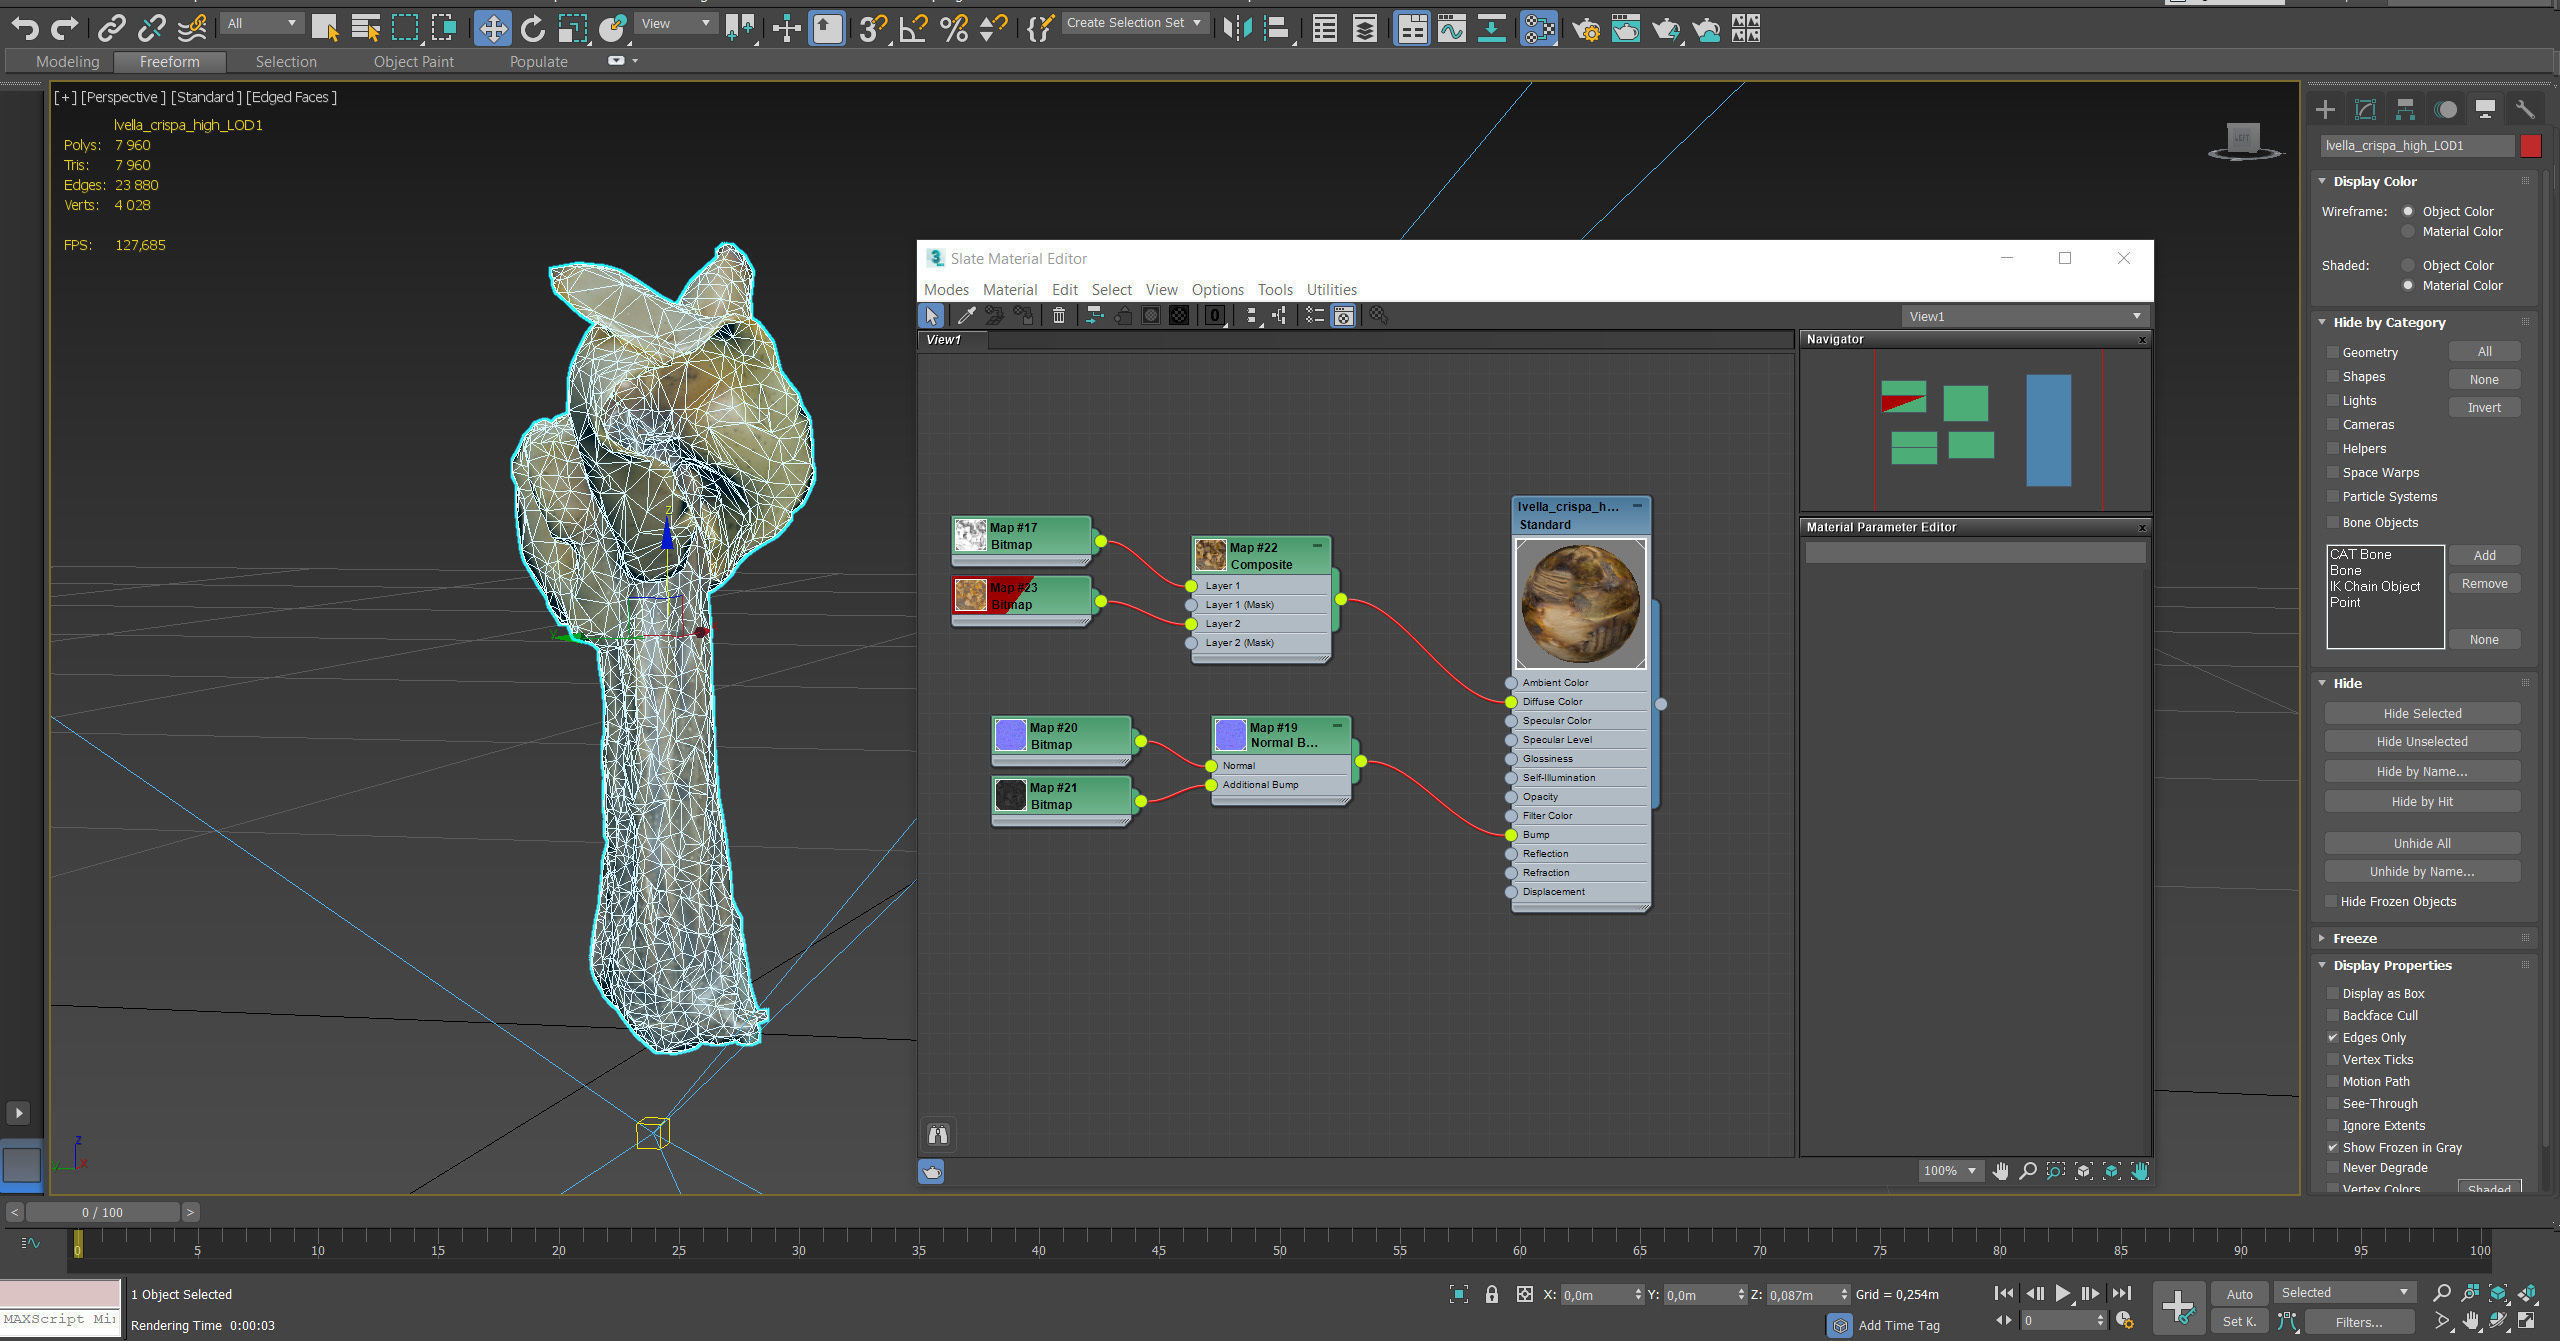Toggle the Selection Lock padlock icon
This screenshot has width=2560, height=1341.
pos(1492,1294)
